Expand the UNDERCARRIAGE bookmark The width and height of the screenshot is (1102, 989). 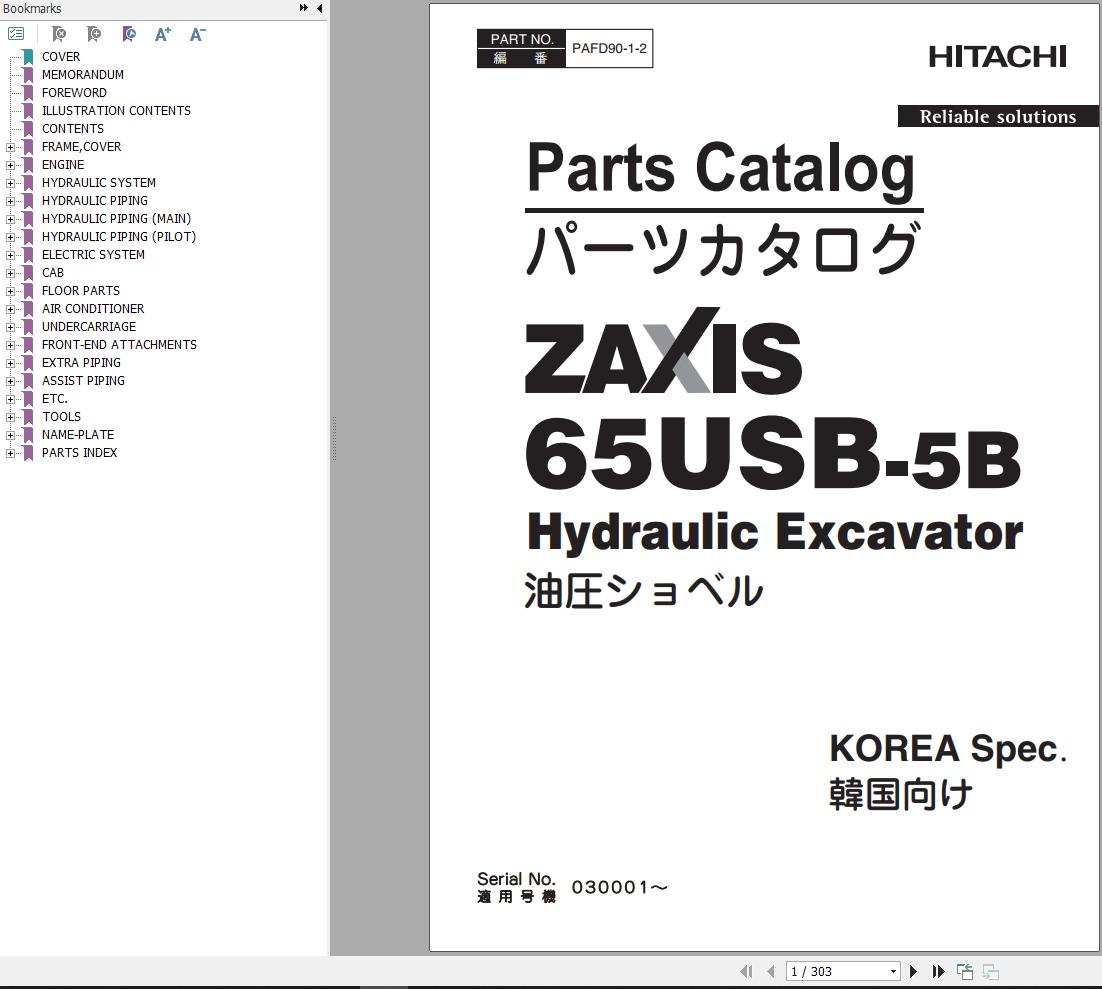click(x=10, y=327)
